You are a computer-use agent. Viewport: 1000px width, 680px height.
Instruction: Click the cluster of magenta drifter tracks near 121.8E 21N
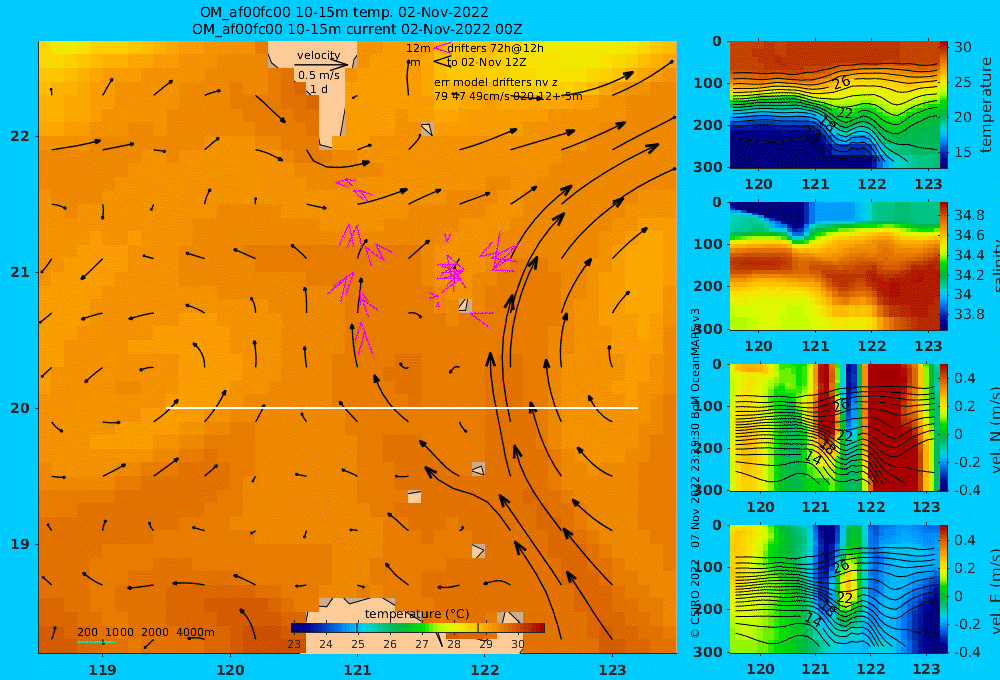[451, 272]
